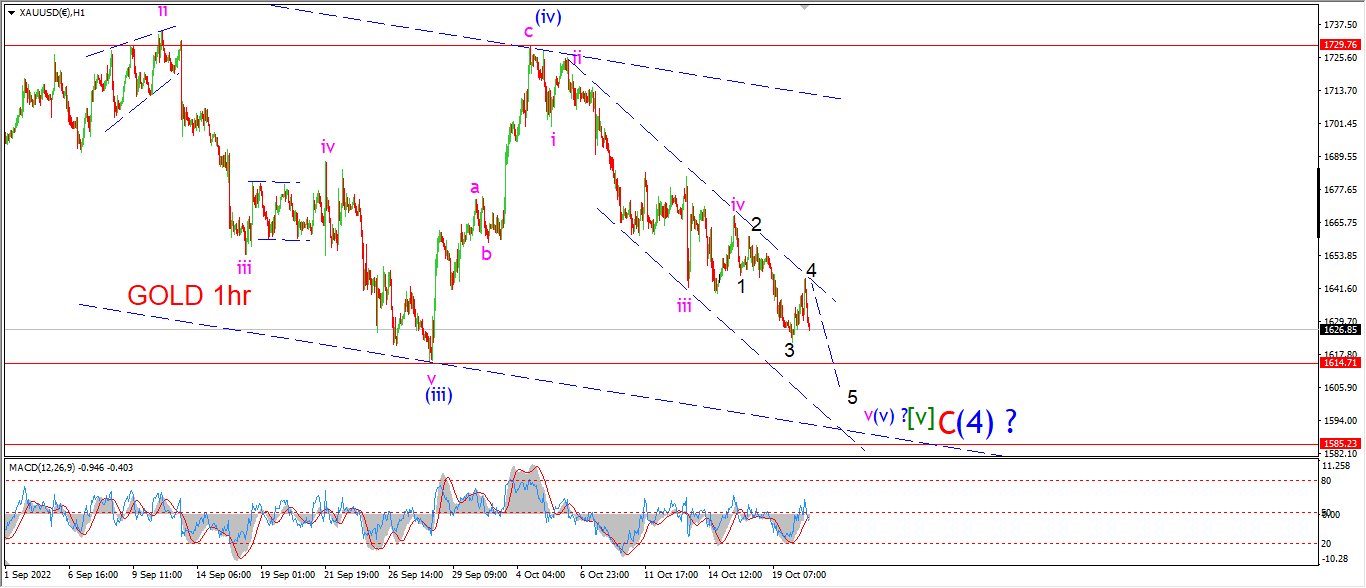Select the green [v] wave label
The width and height of the screenshot is (1366, 588).
tap(920, 416)
